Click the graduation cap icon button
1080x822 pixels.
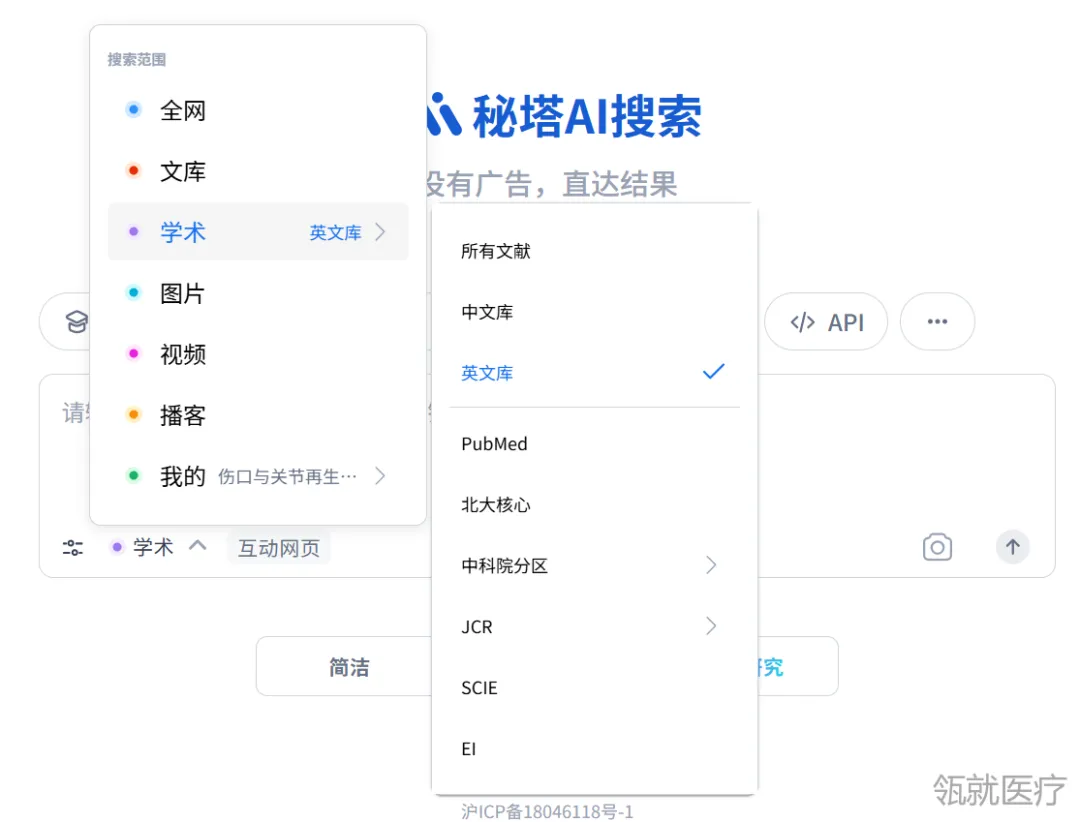click(x=76, y=322)
